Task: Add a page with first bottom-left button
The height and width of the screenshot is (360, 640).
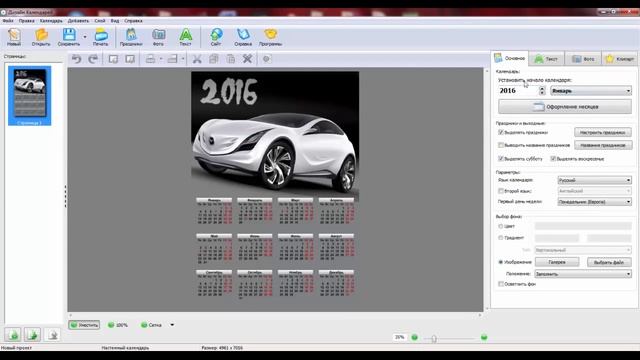Action: (x=13, y=335)
